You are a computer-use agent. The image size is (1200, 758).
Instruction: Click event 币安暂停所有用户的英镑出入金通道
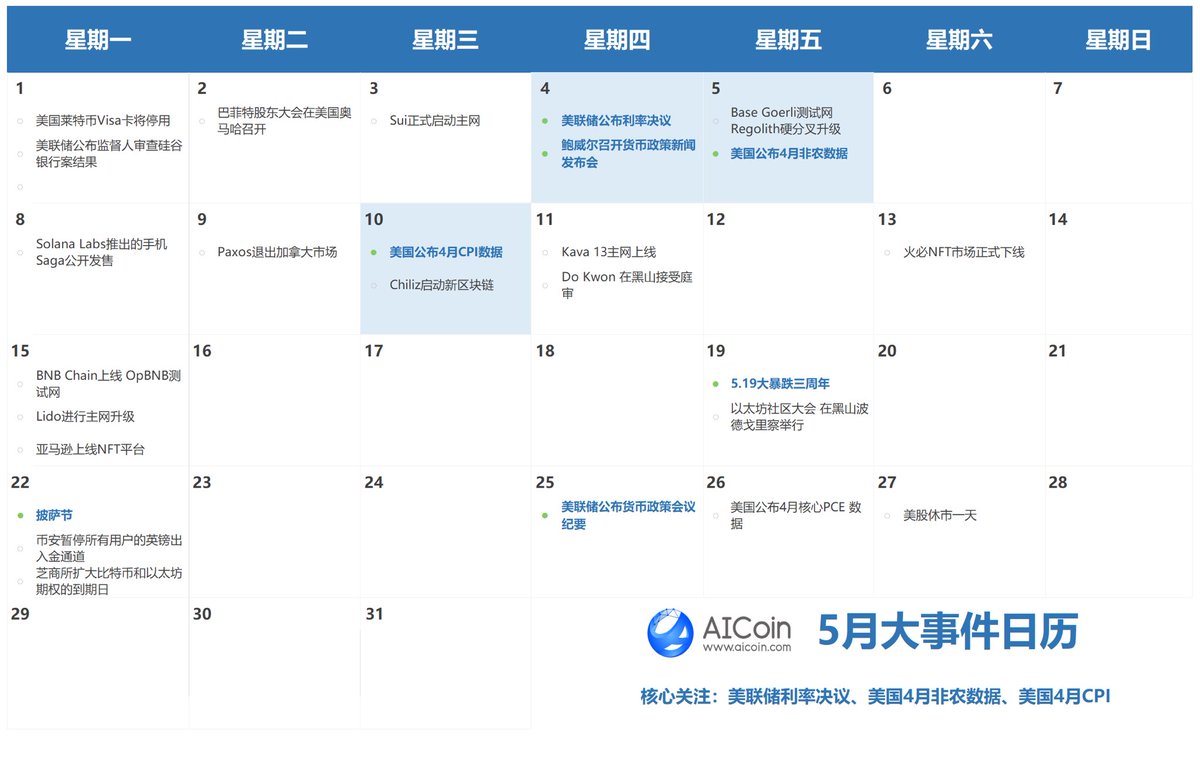109,548
